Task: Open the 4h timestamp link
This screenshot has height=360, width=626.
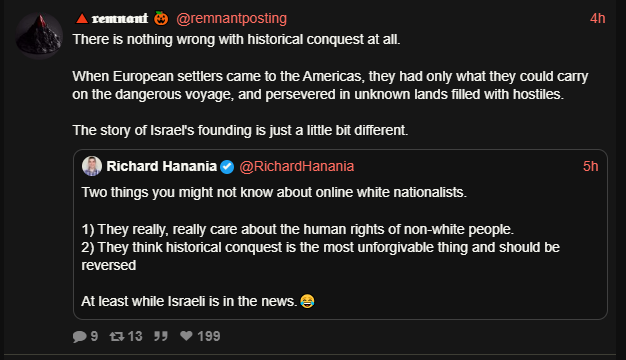Action: (598, 18)
